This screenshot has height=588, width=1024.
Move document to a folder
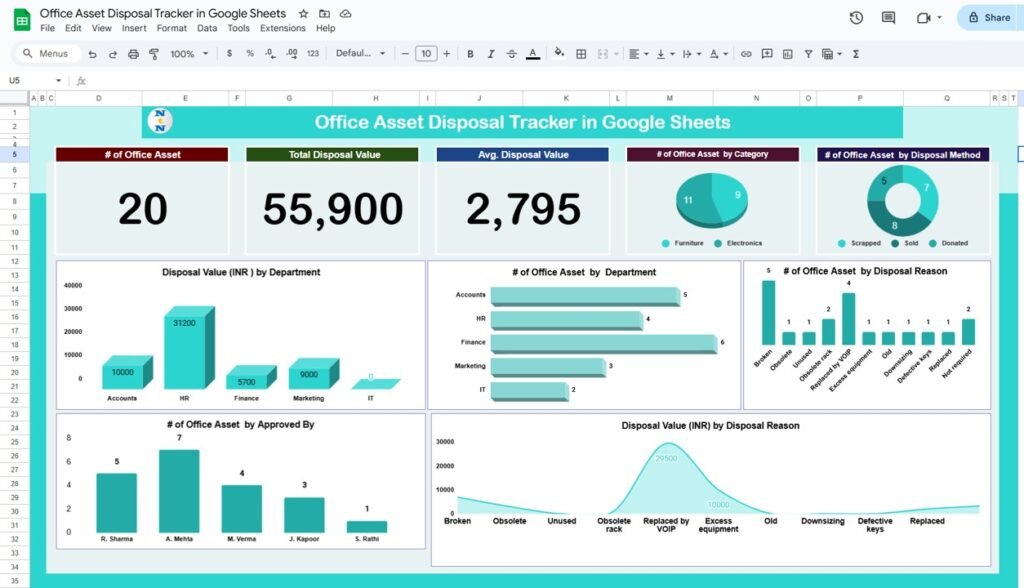point(325,14)
